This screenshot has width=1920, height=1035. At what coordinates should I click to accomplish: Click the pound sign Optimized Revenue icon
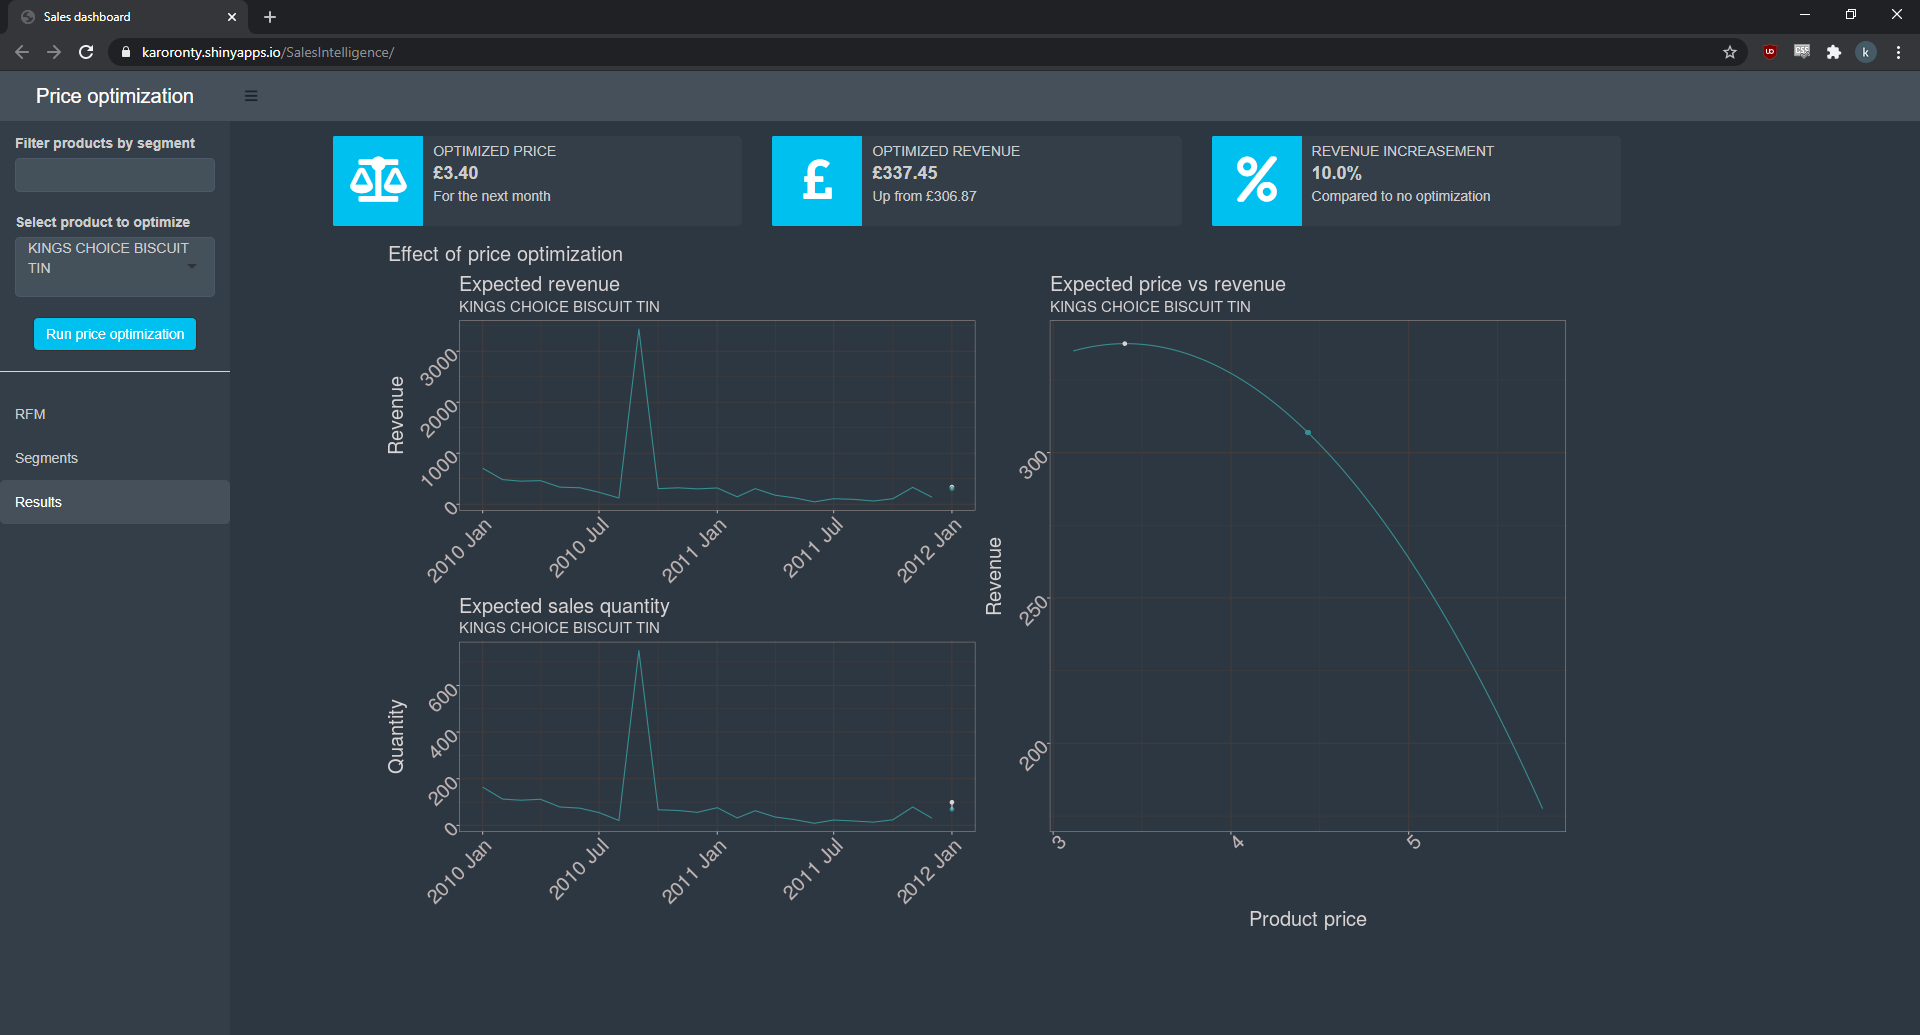[x=817, y=181]
